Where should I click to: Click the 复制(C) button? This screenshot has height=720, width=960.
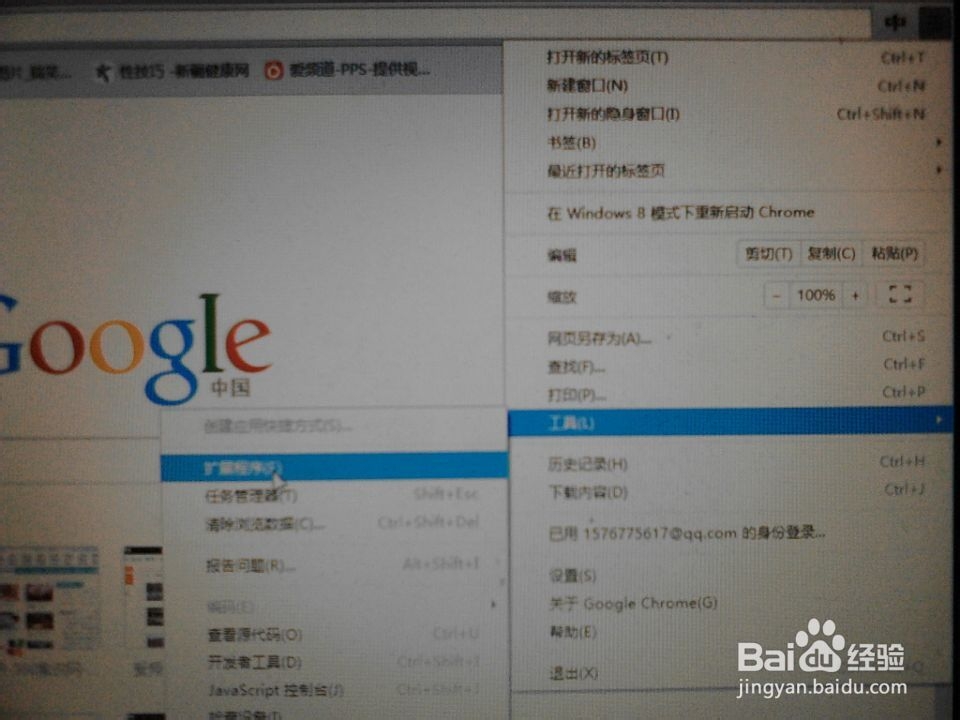click(x=831, y=253)
